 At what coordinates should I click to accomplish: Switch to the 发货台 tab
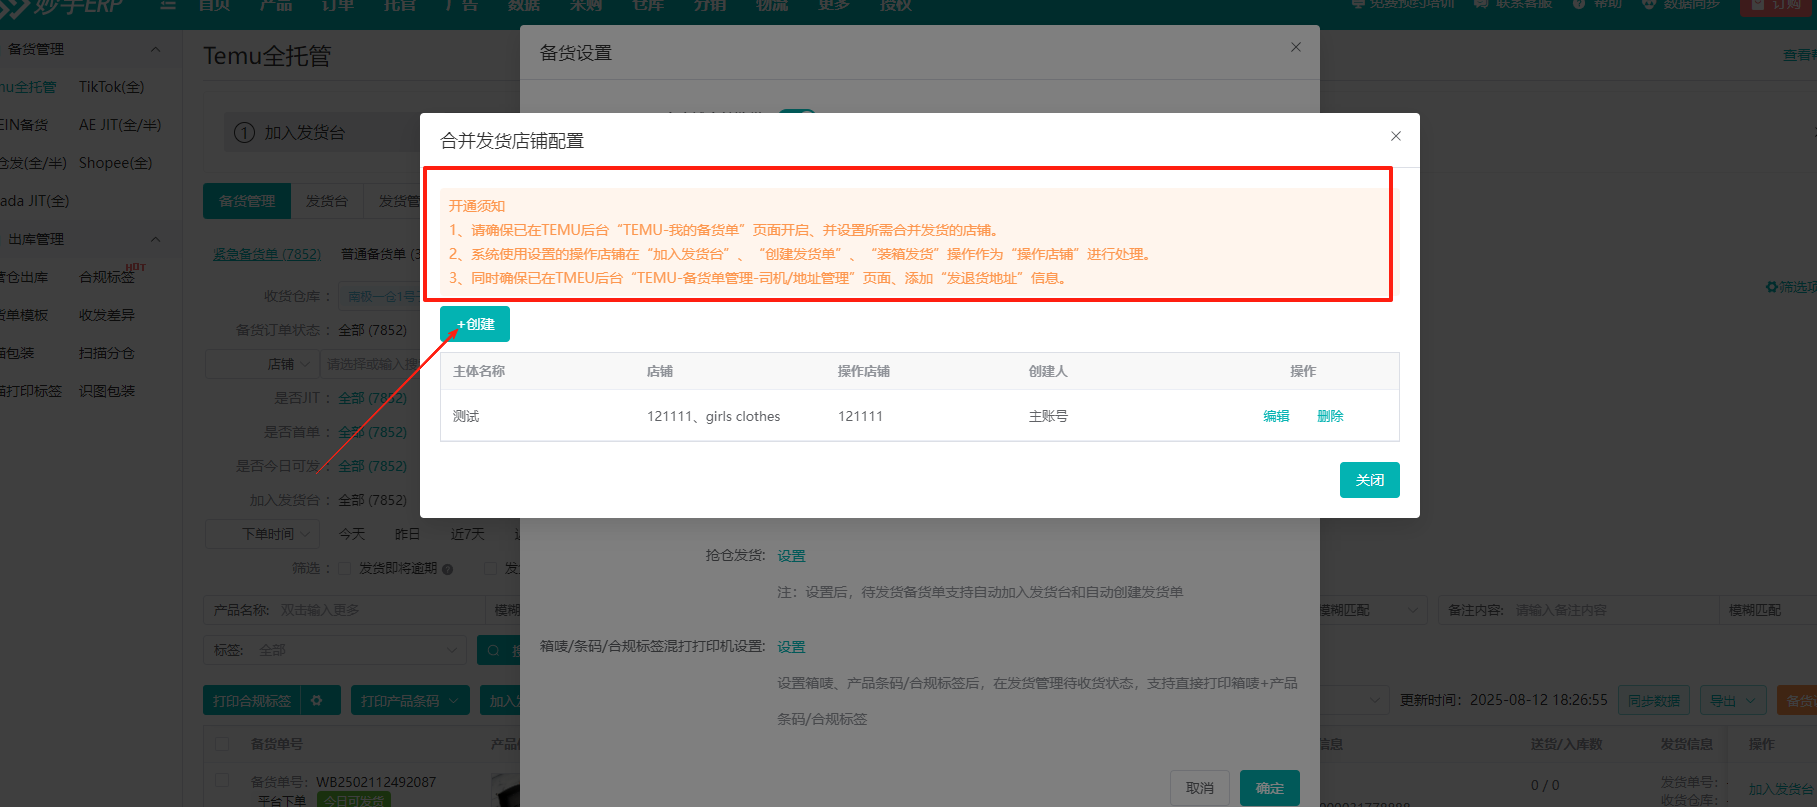coord(327,201)
